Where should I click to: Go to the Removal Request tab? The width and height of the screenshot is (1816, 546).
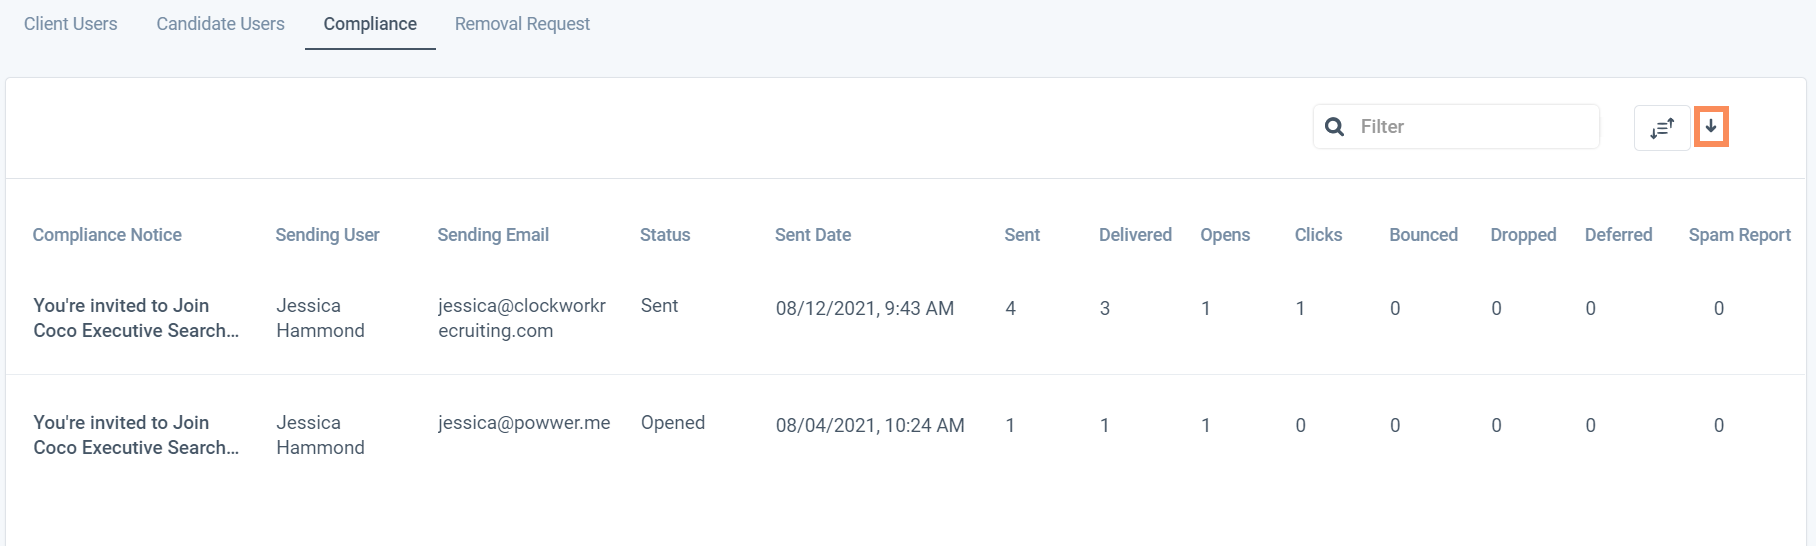522,24
